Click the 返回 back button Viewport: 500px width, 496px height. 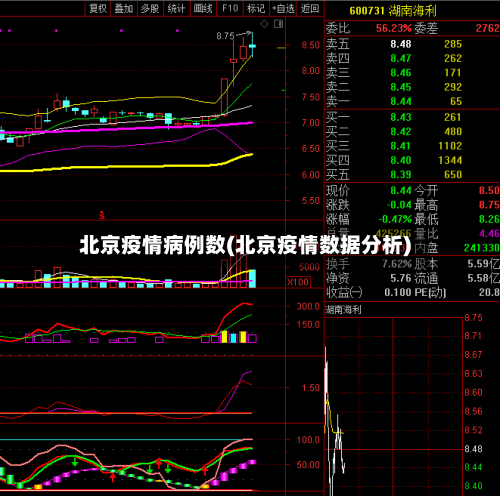[310, 8]
